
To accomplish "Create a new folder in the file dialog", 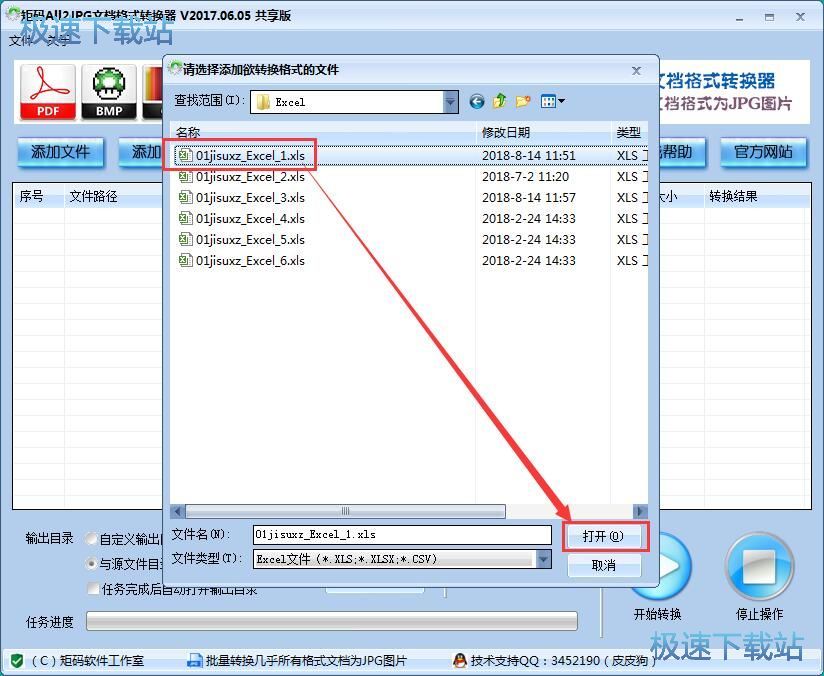I will click(x=522, y=101).
